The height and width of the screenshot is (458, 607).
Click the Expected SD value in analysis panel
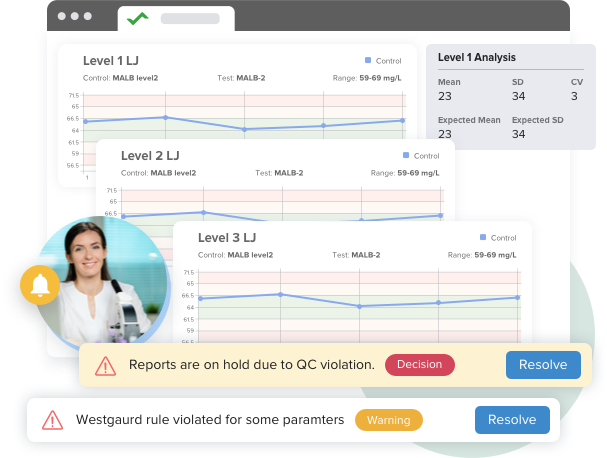(519, 133)
